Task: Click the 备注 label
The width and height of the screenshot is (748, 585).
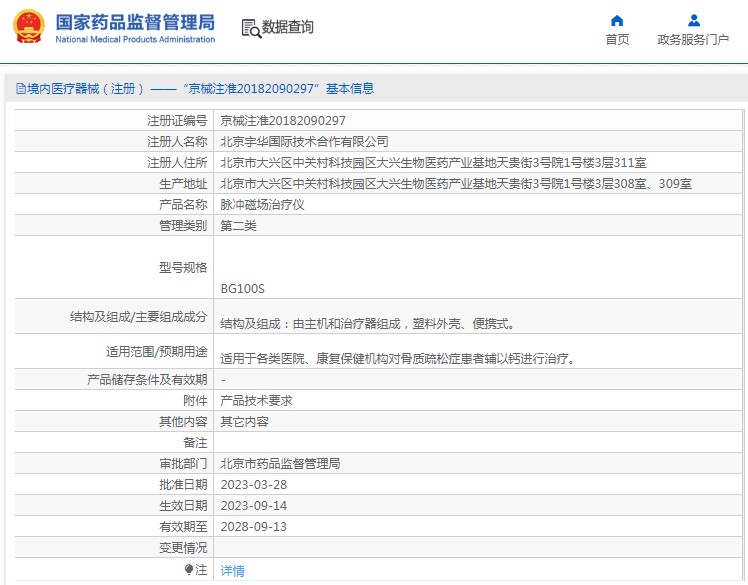Action: (195, 442)
